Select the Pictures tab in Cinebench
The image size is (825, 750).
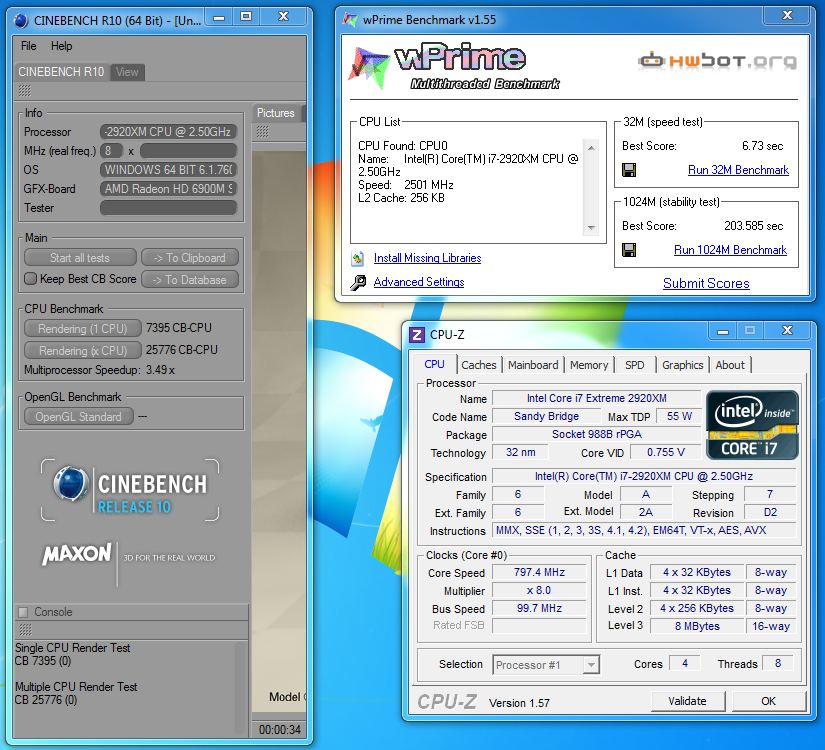click(x=276, y=113)
